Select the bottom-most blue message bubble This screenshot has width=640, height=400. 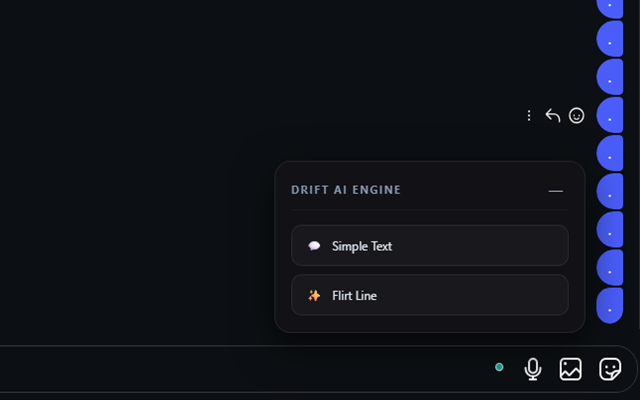click(610, 306)
